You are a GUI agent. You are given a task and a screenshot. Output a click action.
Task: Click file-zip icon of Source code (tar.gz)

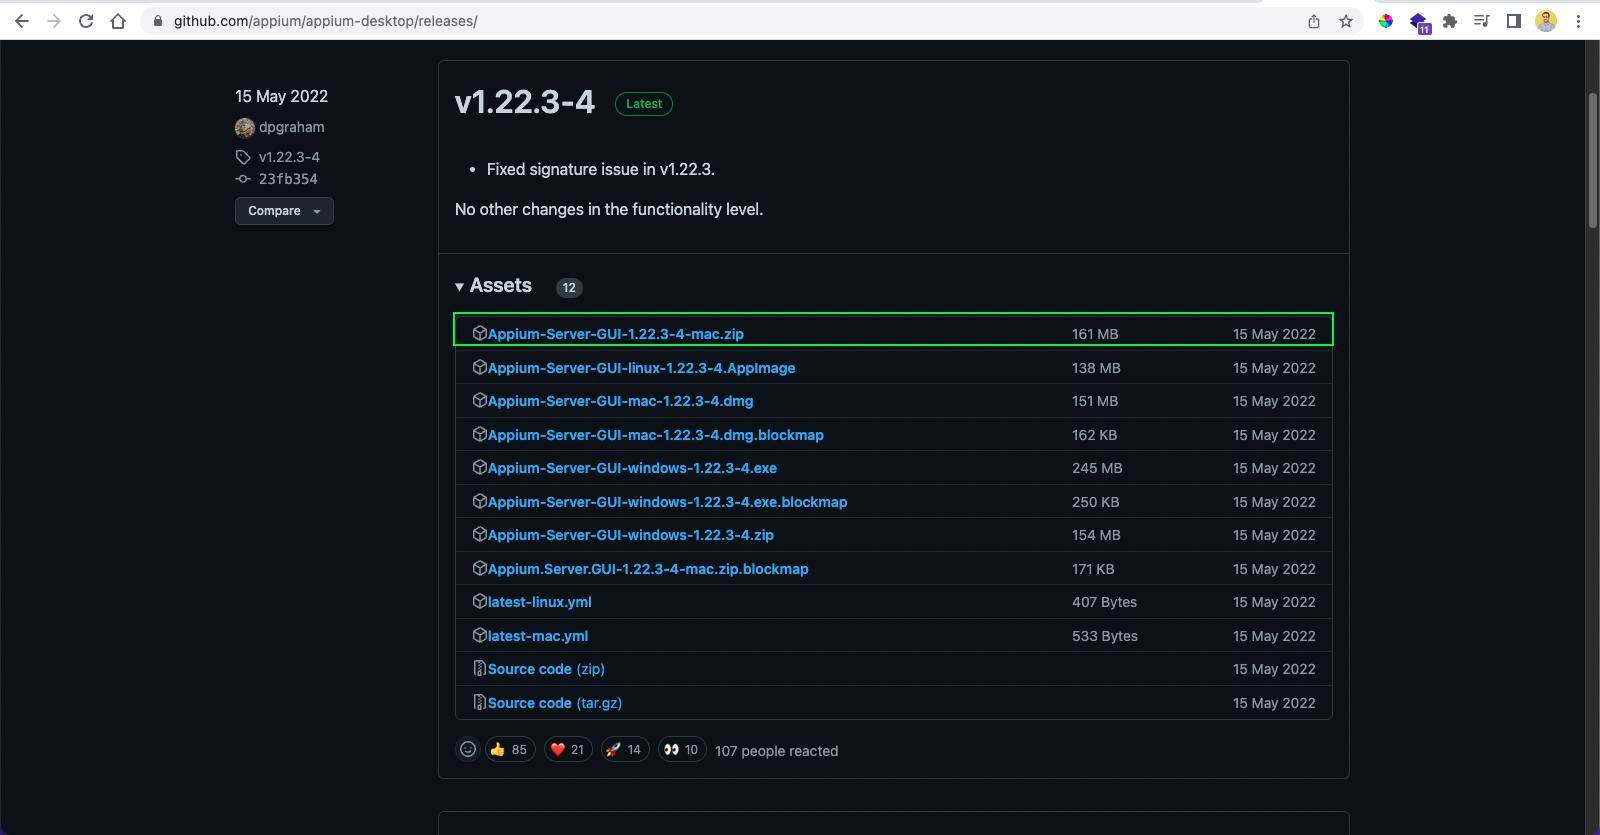click(x=479, y=702)
